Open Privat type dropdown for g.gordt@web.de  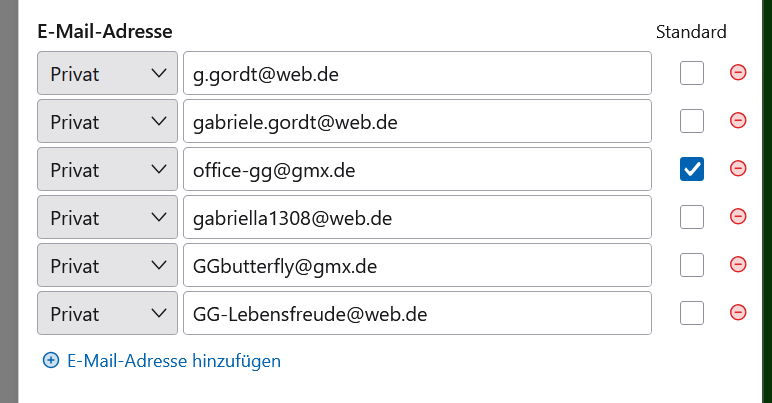(x=107, y=73)
